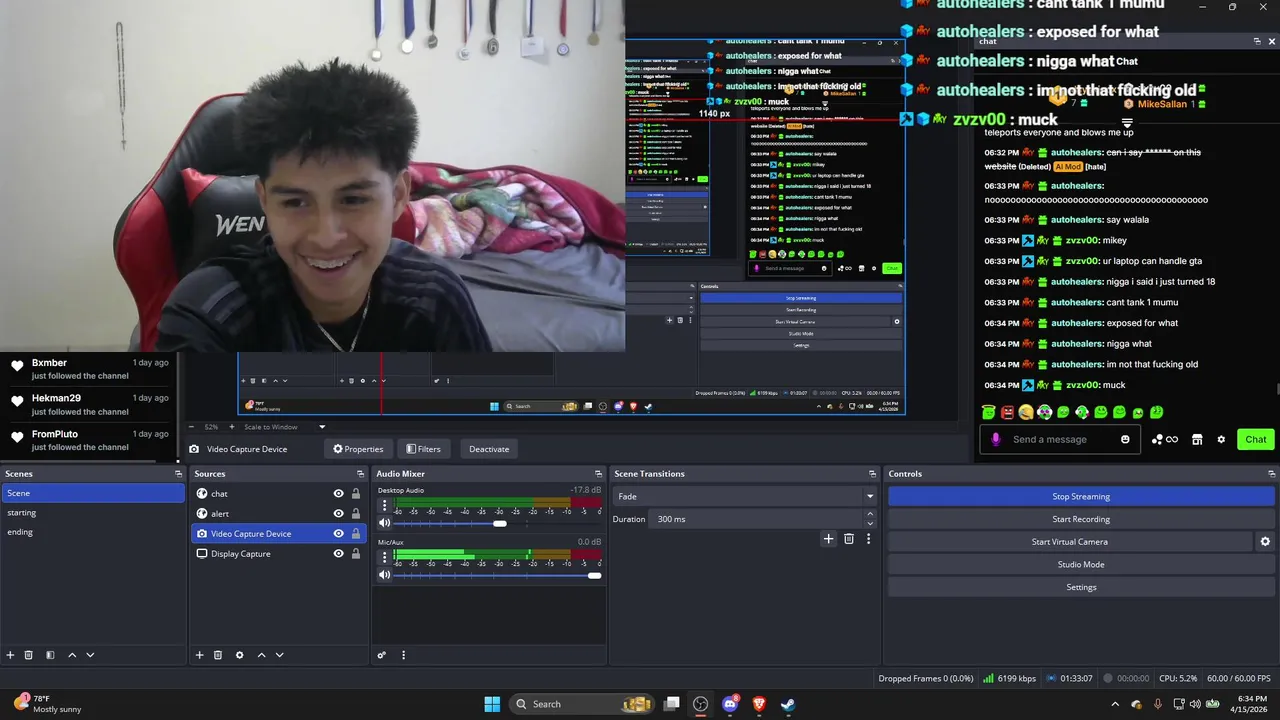Viewport: 1280px width, 720px height.
Task: Open OBS Settings button
Action: tap(1081, 587)
